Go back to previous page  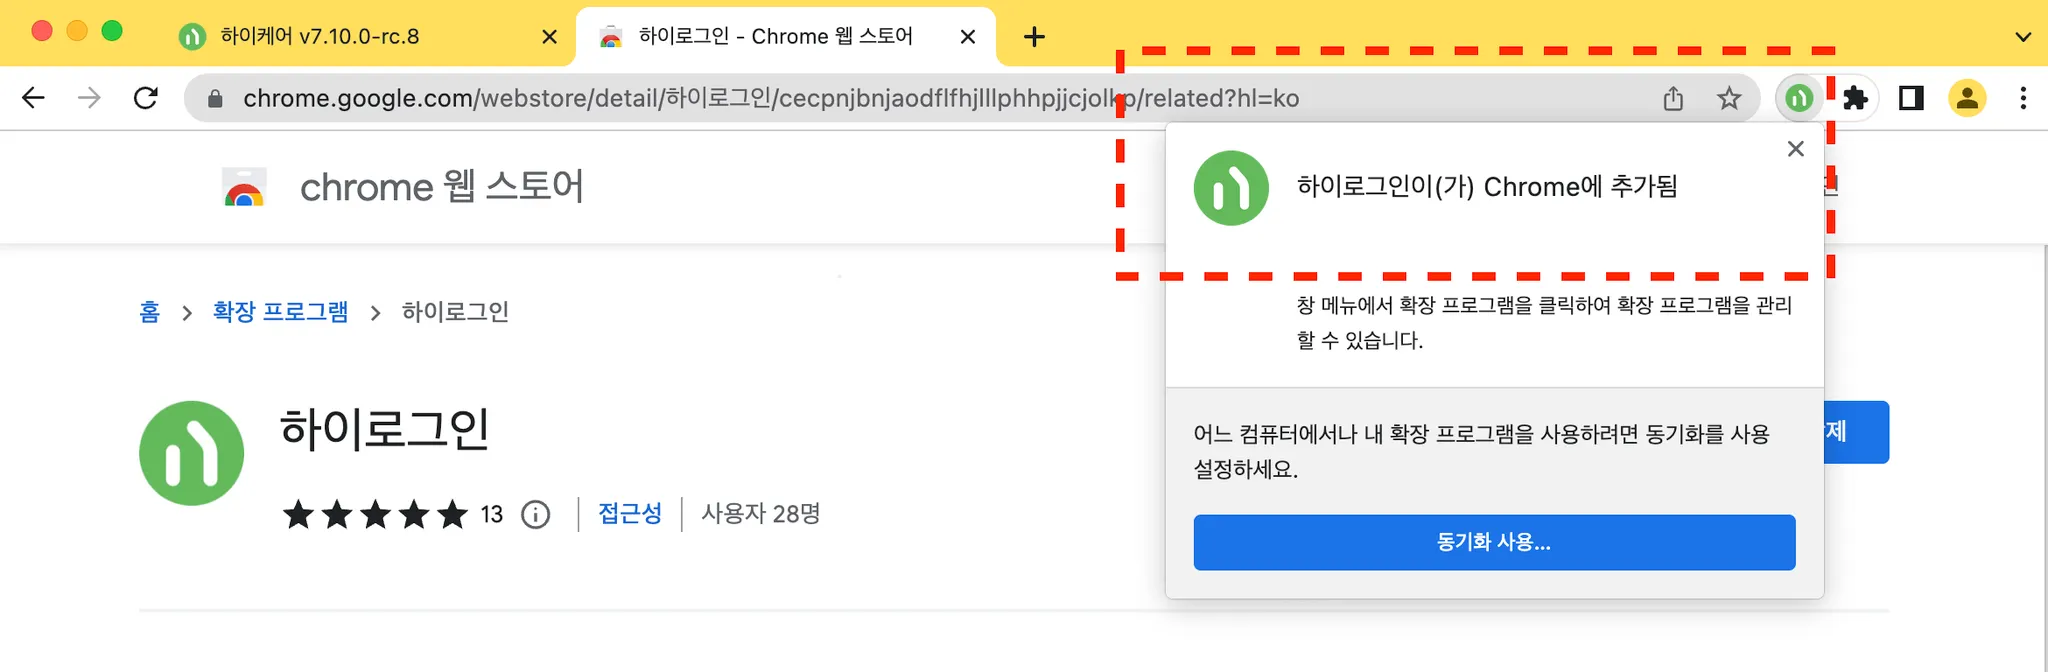34,98
